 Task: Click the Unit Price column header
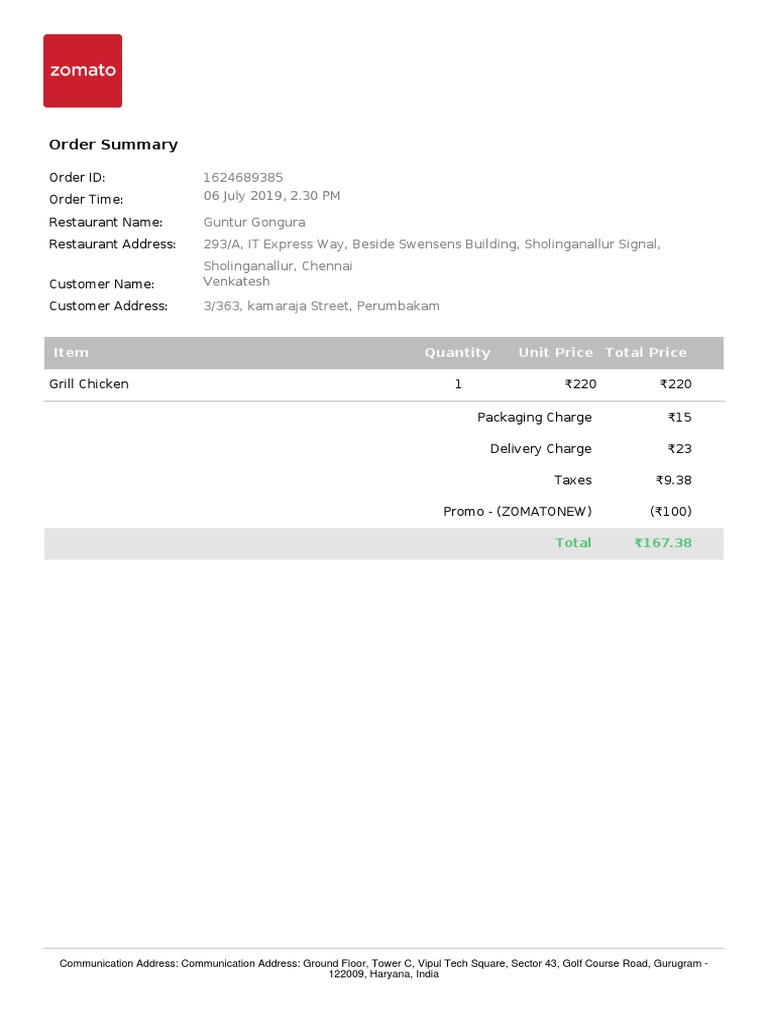(x=555, y=353)
